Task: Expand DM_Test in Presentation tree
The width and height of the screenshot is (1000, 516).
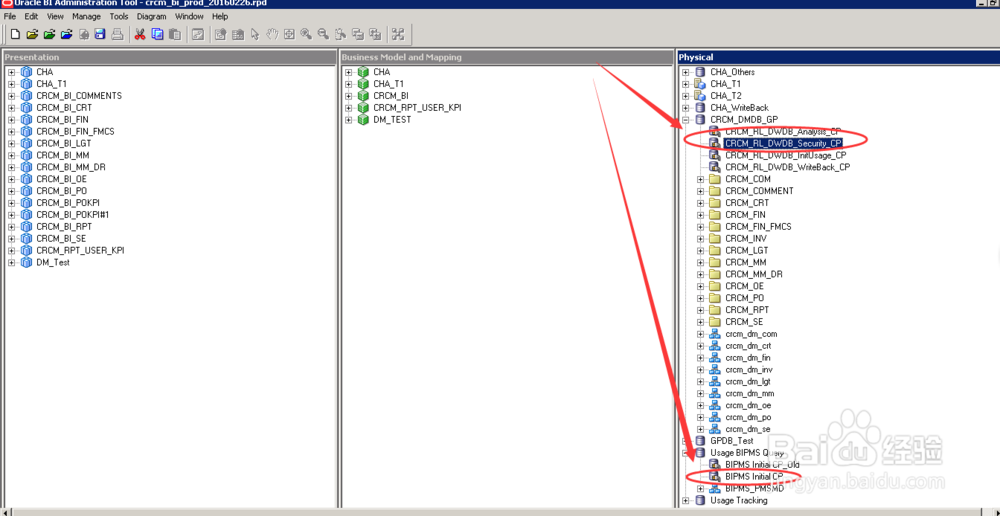Action: point(11,262)
